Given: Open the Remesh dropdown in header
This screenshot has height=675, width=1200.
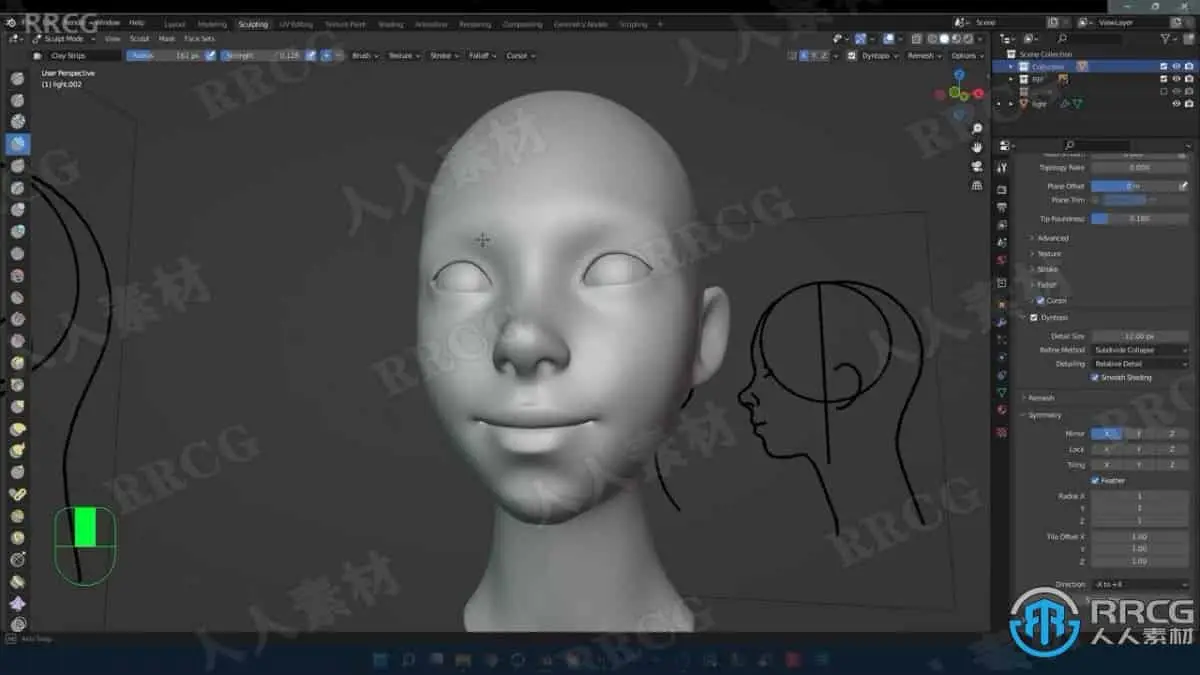Looking at the screenshot, I should [924, 56].
